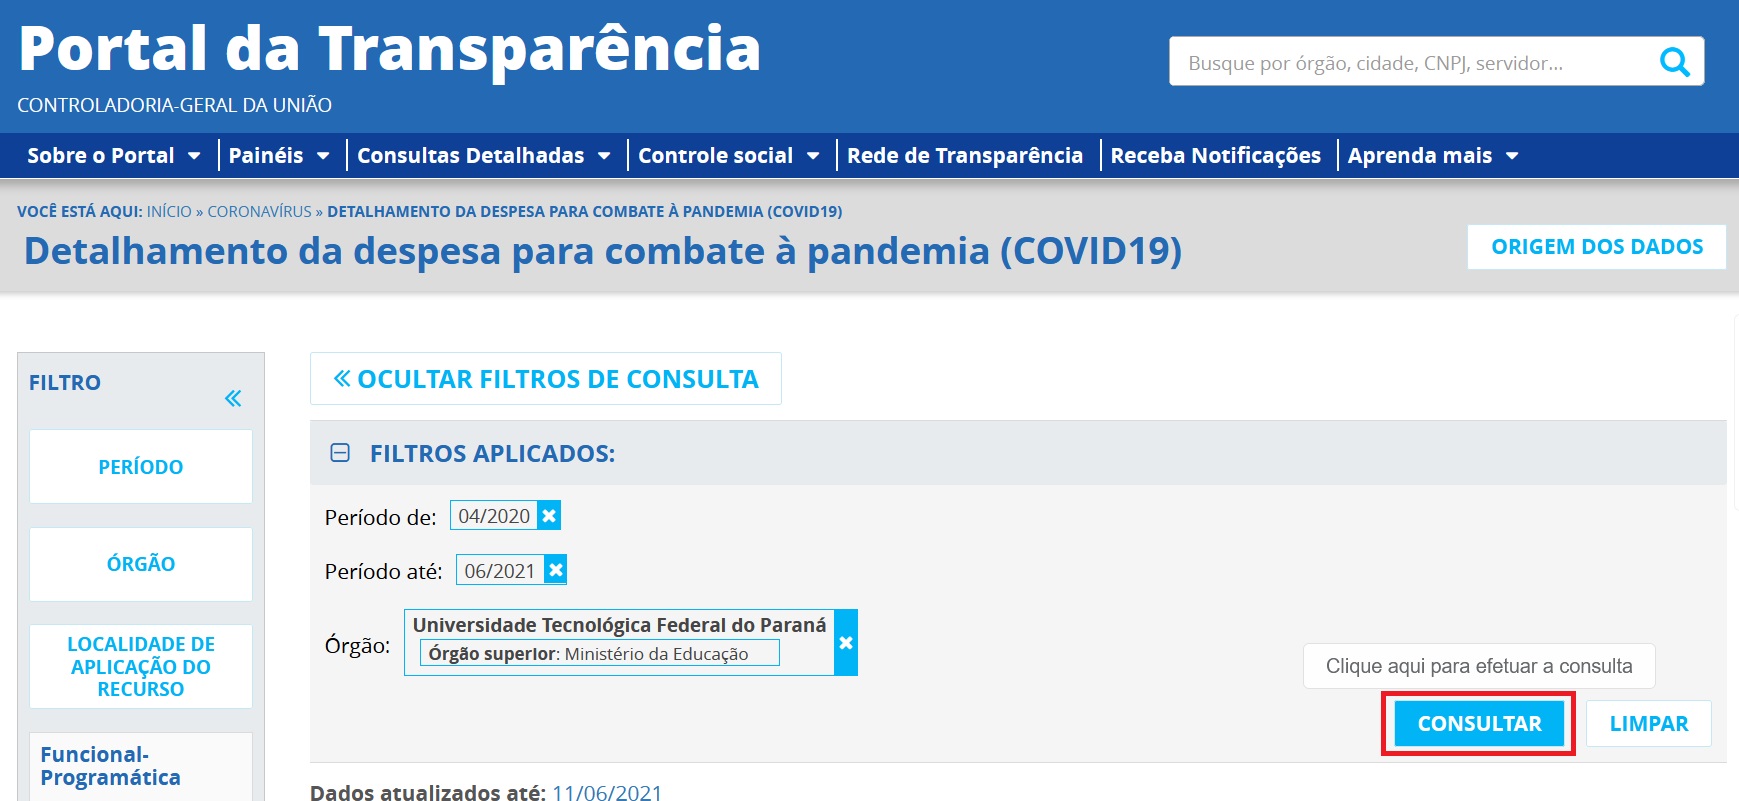Click the magnifying glass search icon
Screen dimensions: 1739x801
click(1674, 63)
